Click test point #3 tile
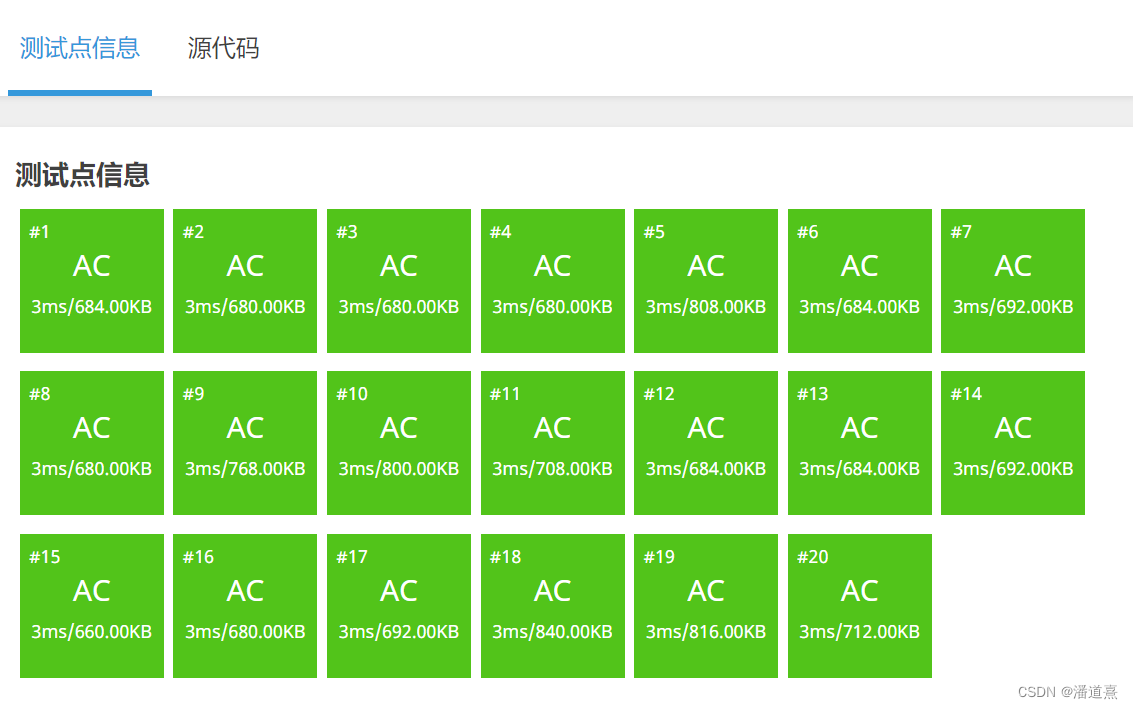 (399, 281)
